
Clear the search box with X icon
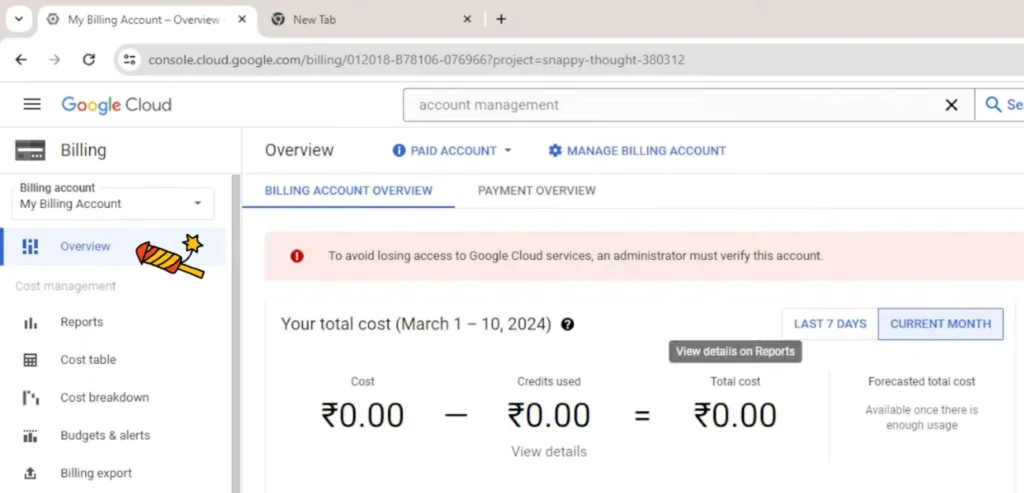[x=952, y=105]
